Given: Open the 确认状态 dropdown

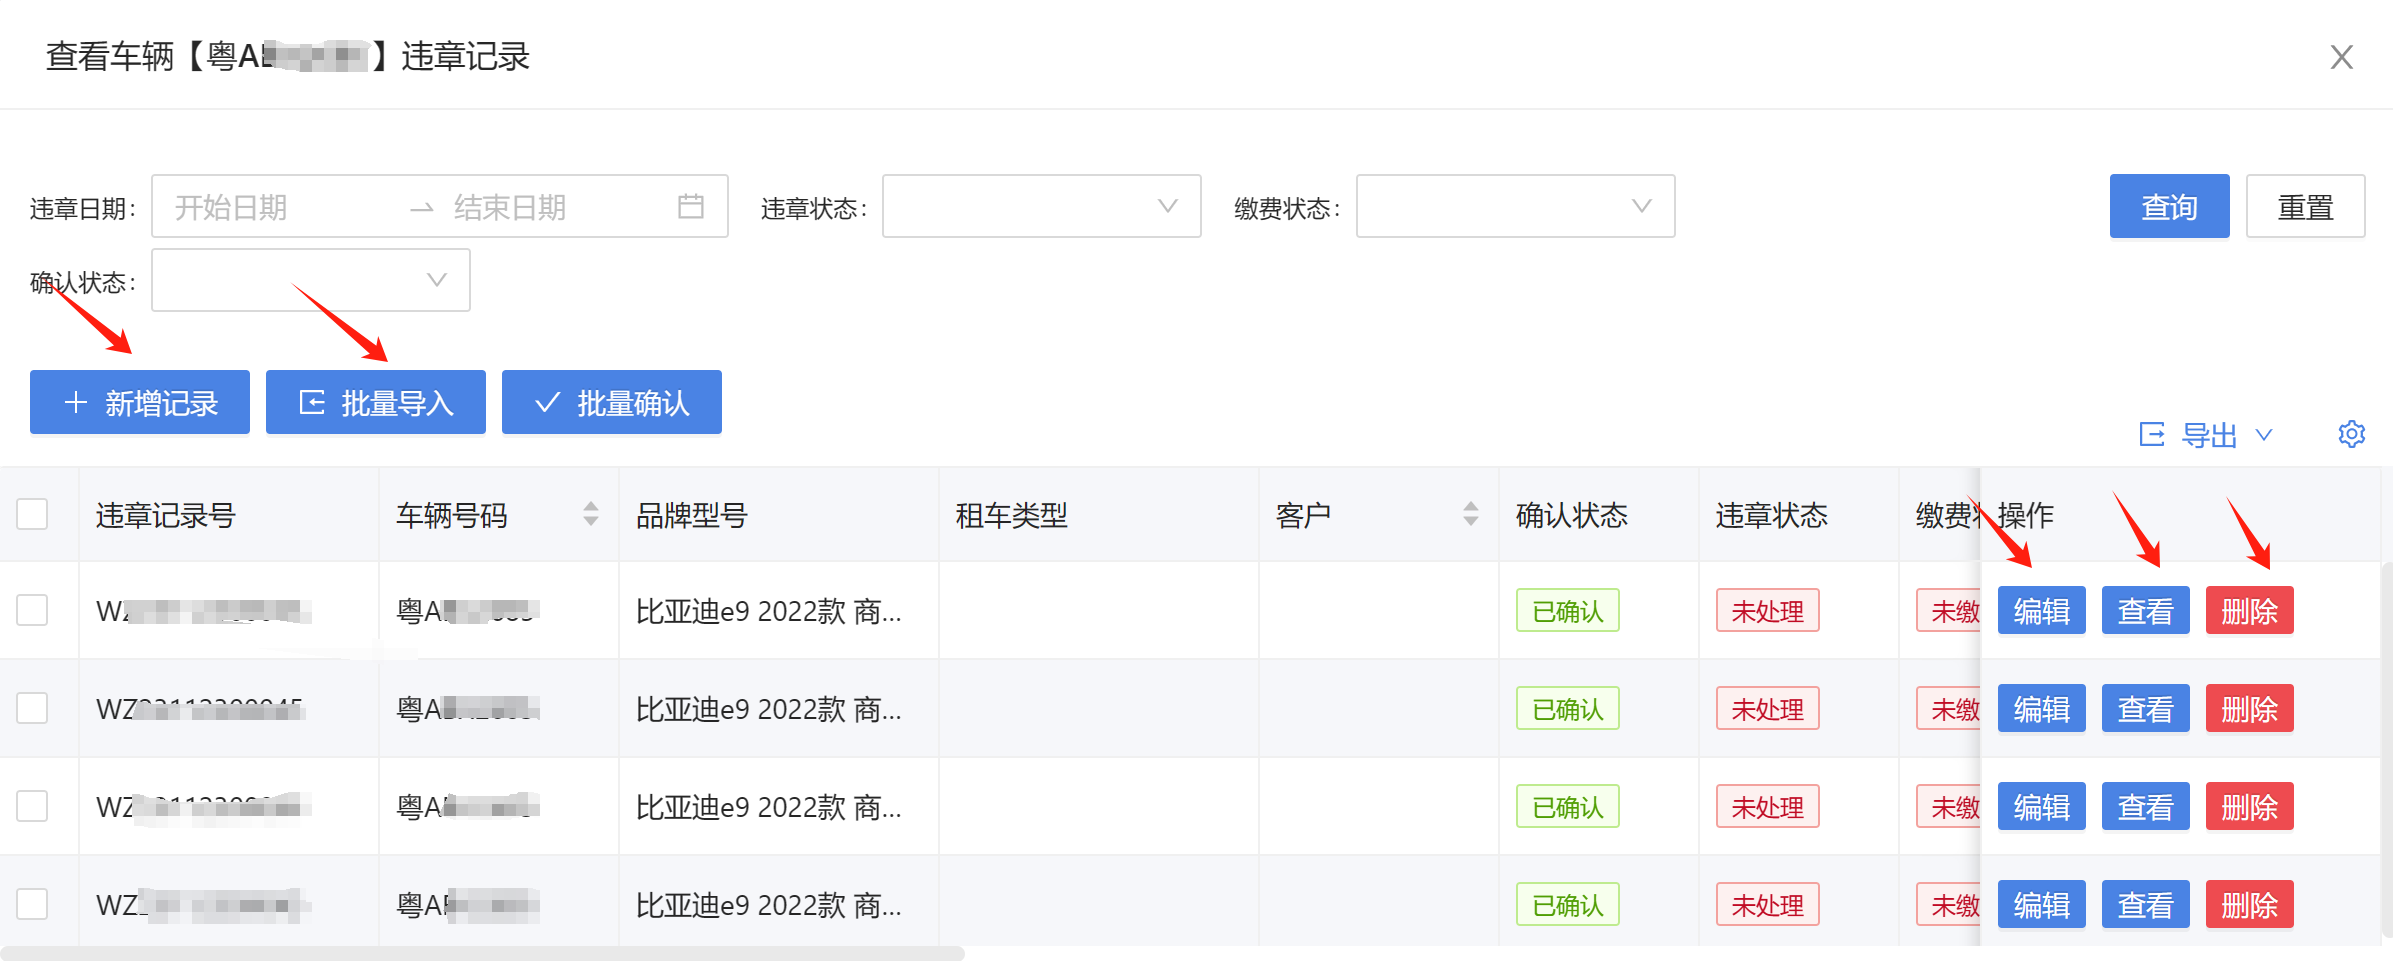Looking at the screenshot, I should coord(310,280).
